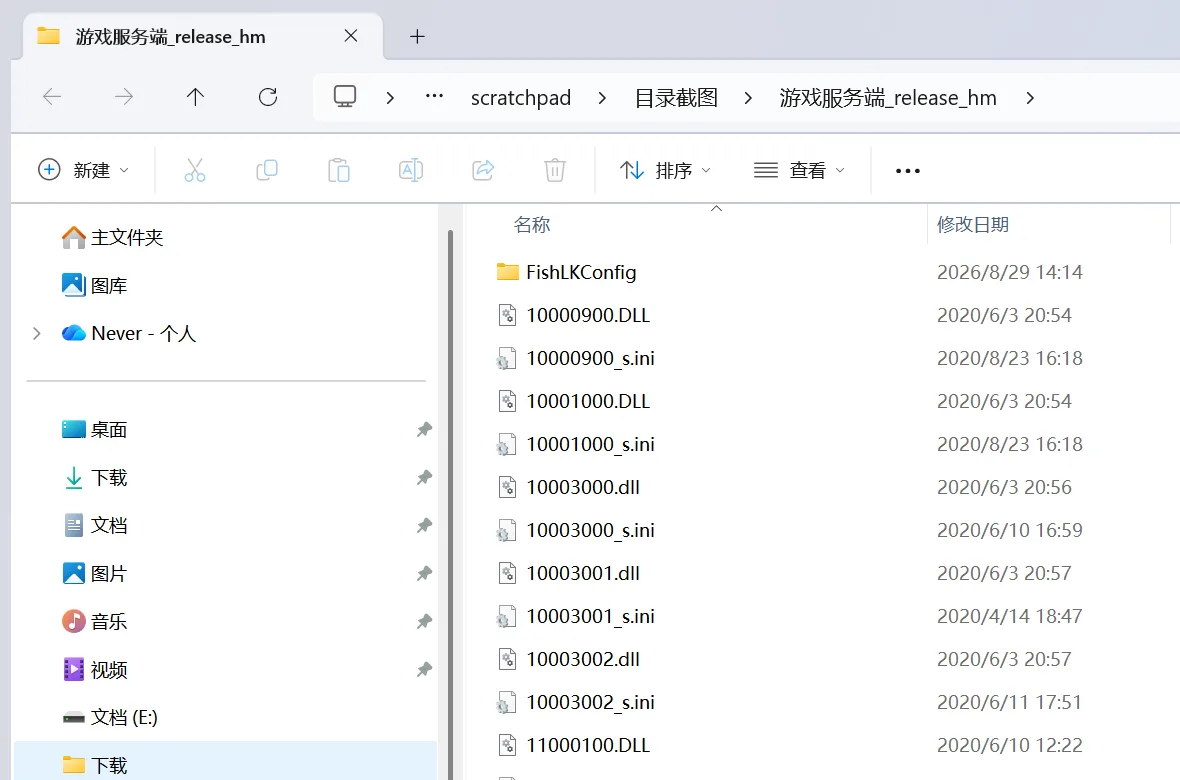Open the 查看 view options dropdown
Image resolution: width=1180 pixels, height=780 pixels.
click(x=798, y=170)
